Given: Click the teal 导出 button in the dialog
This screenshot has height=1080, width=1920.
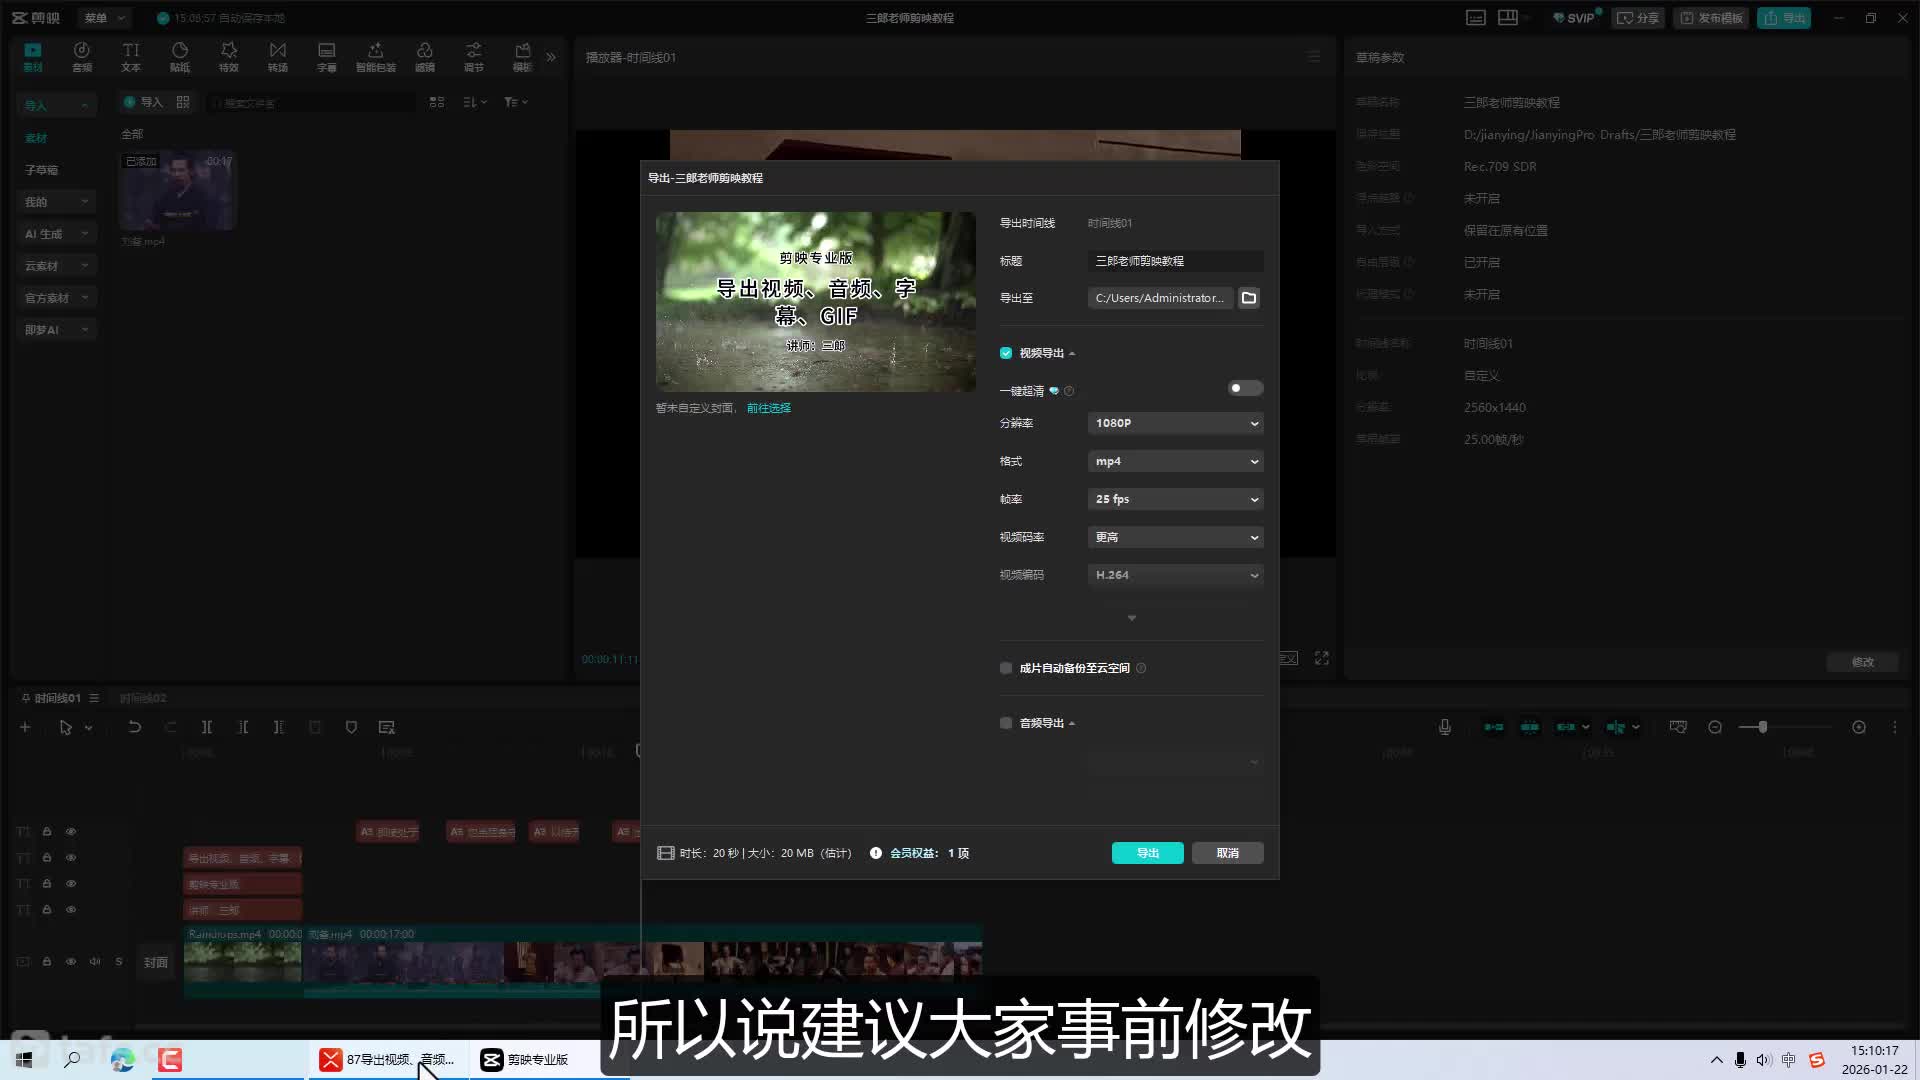Looking at the screenshot, I should tap(1147, 853).
